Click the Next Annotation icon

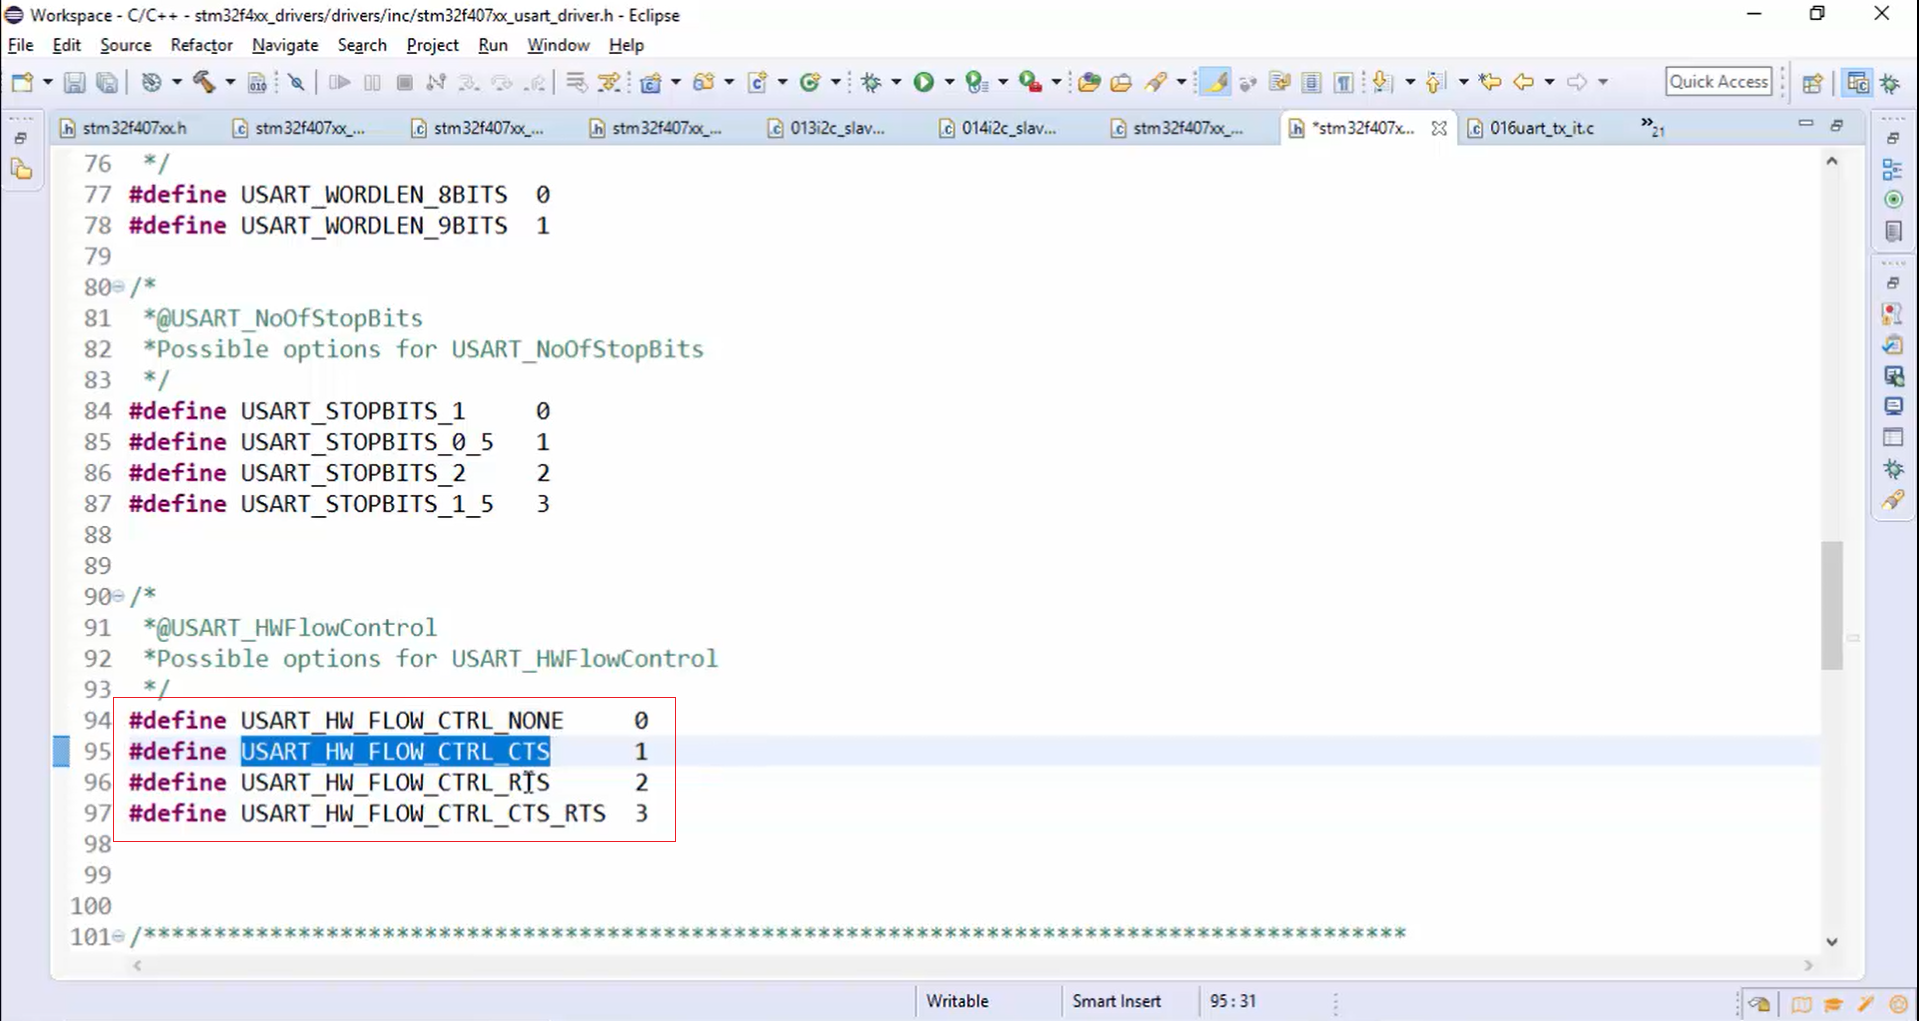coord(1382,82)
